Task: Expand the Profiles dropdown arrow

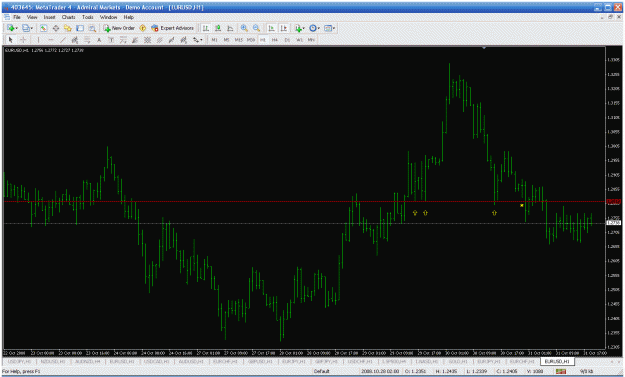Action: (31, 28)
